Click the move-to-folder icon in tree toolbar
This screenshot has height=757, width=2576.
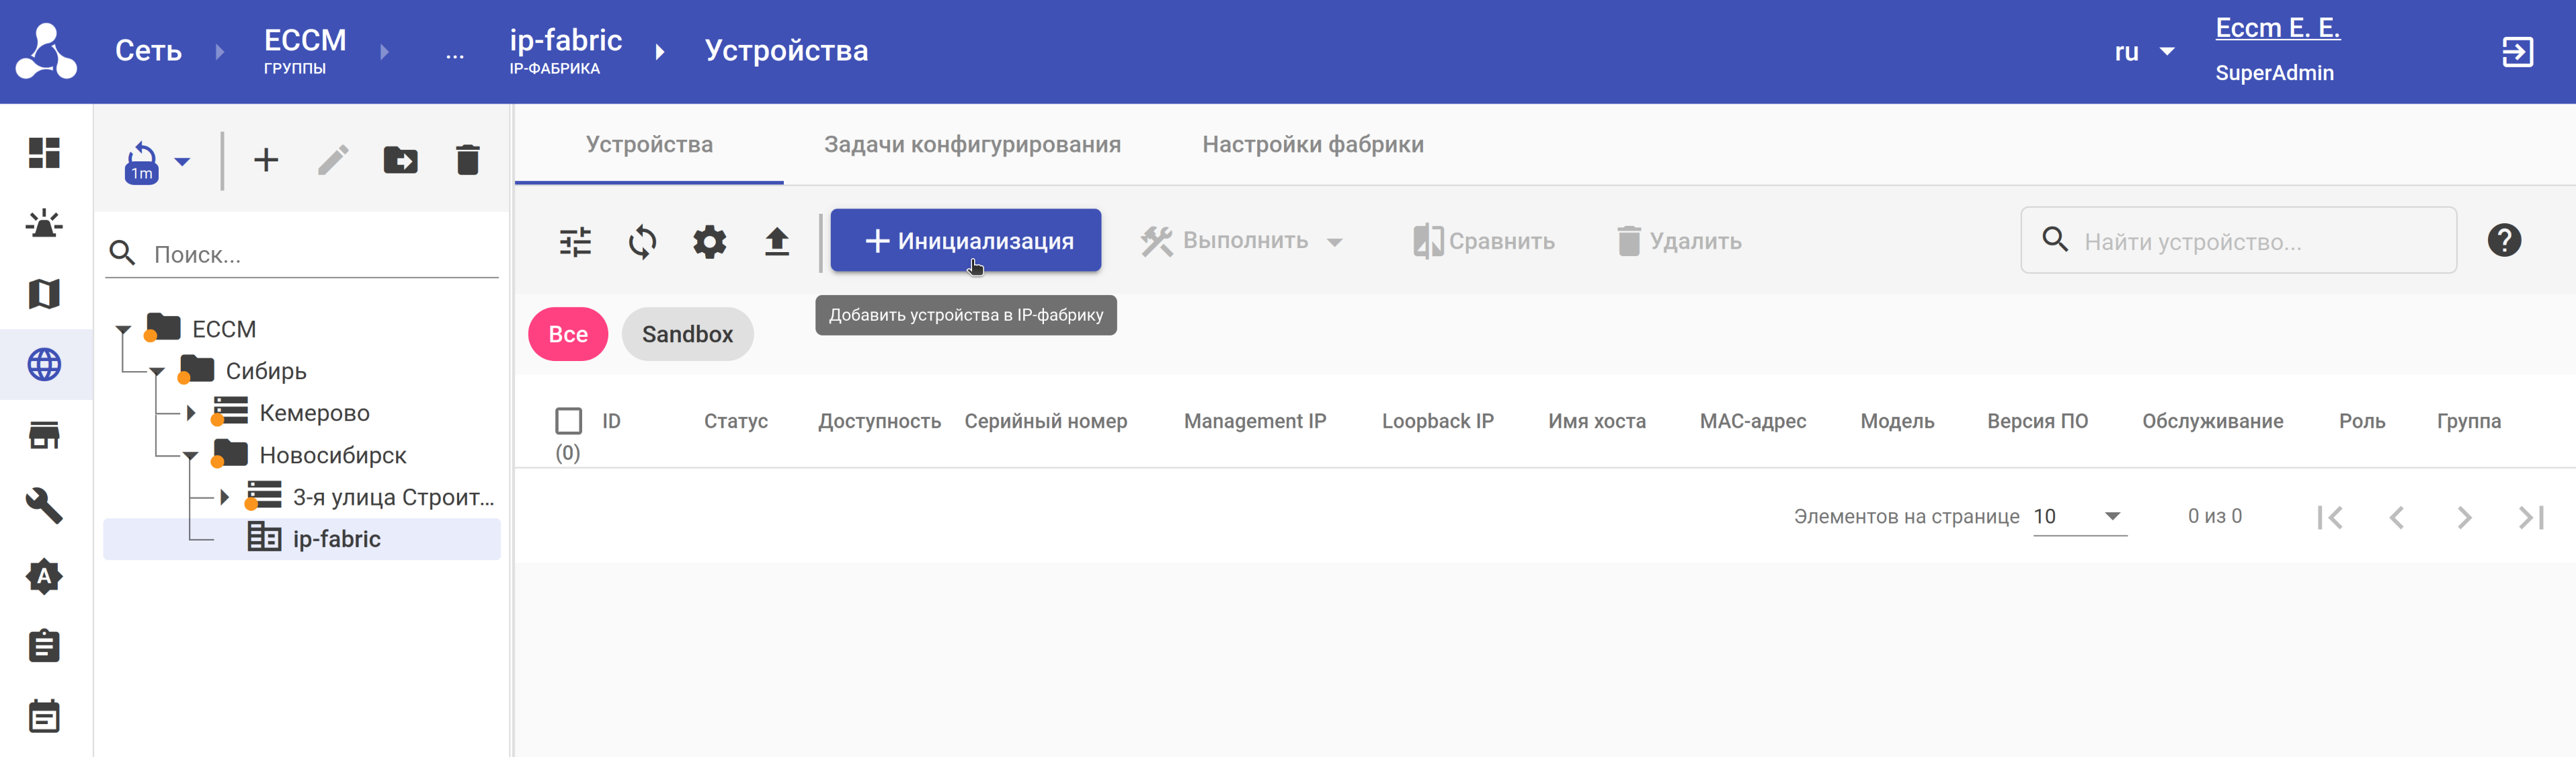coord(400,160)
